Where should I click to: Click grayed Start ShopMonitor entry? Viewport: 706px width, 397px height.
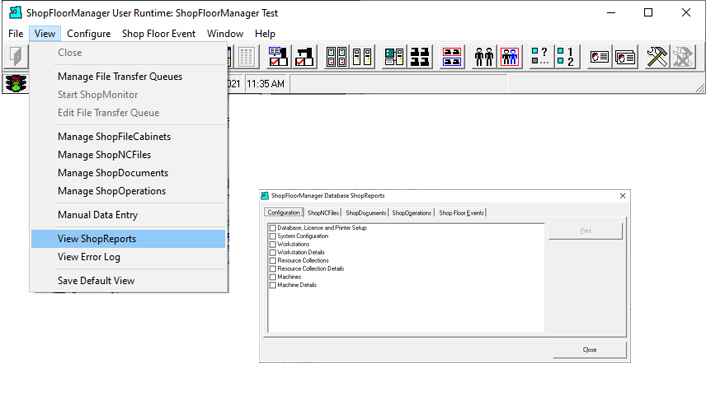128,95
